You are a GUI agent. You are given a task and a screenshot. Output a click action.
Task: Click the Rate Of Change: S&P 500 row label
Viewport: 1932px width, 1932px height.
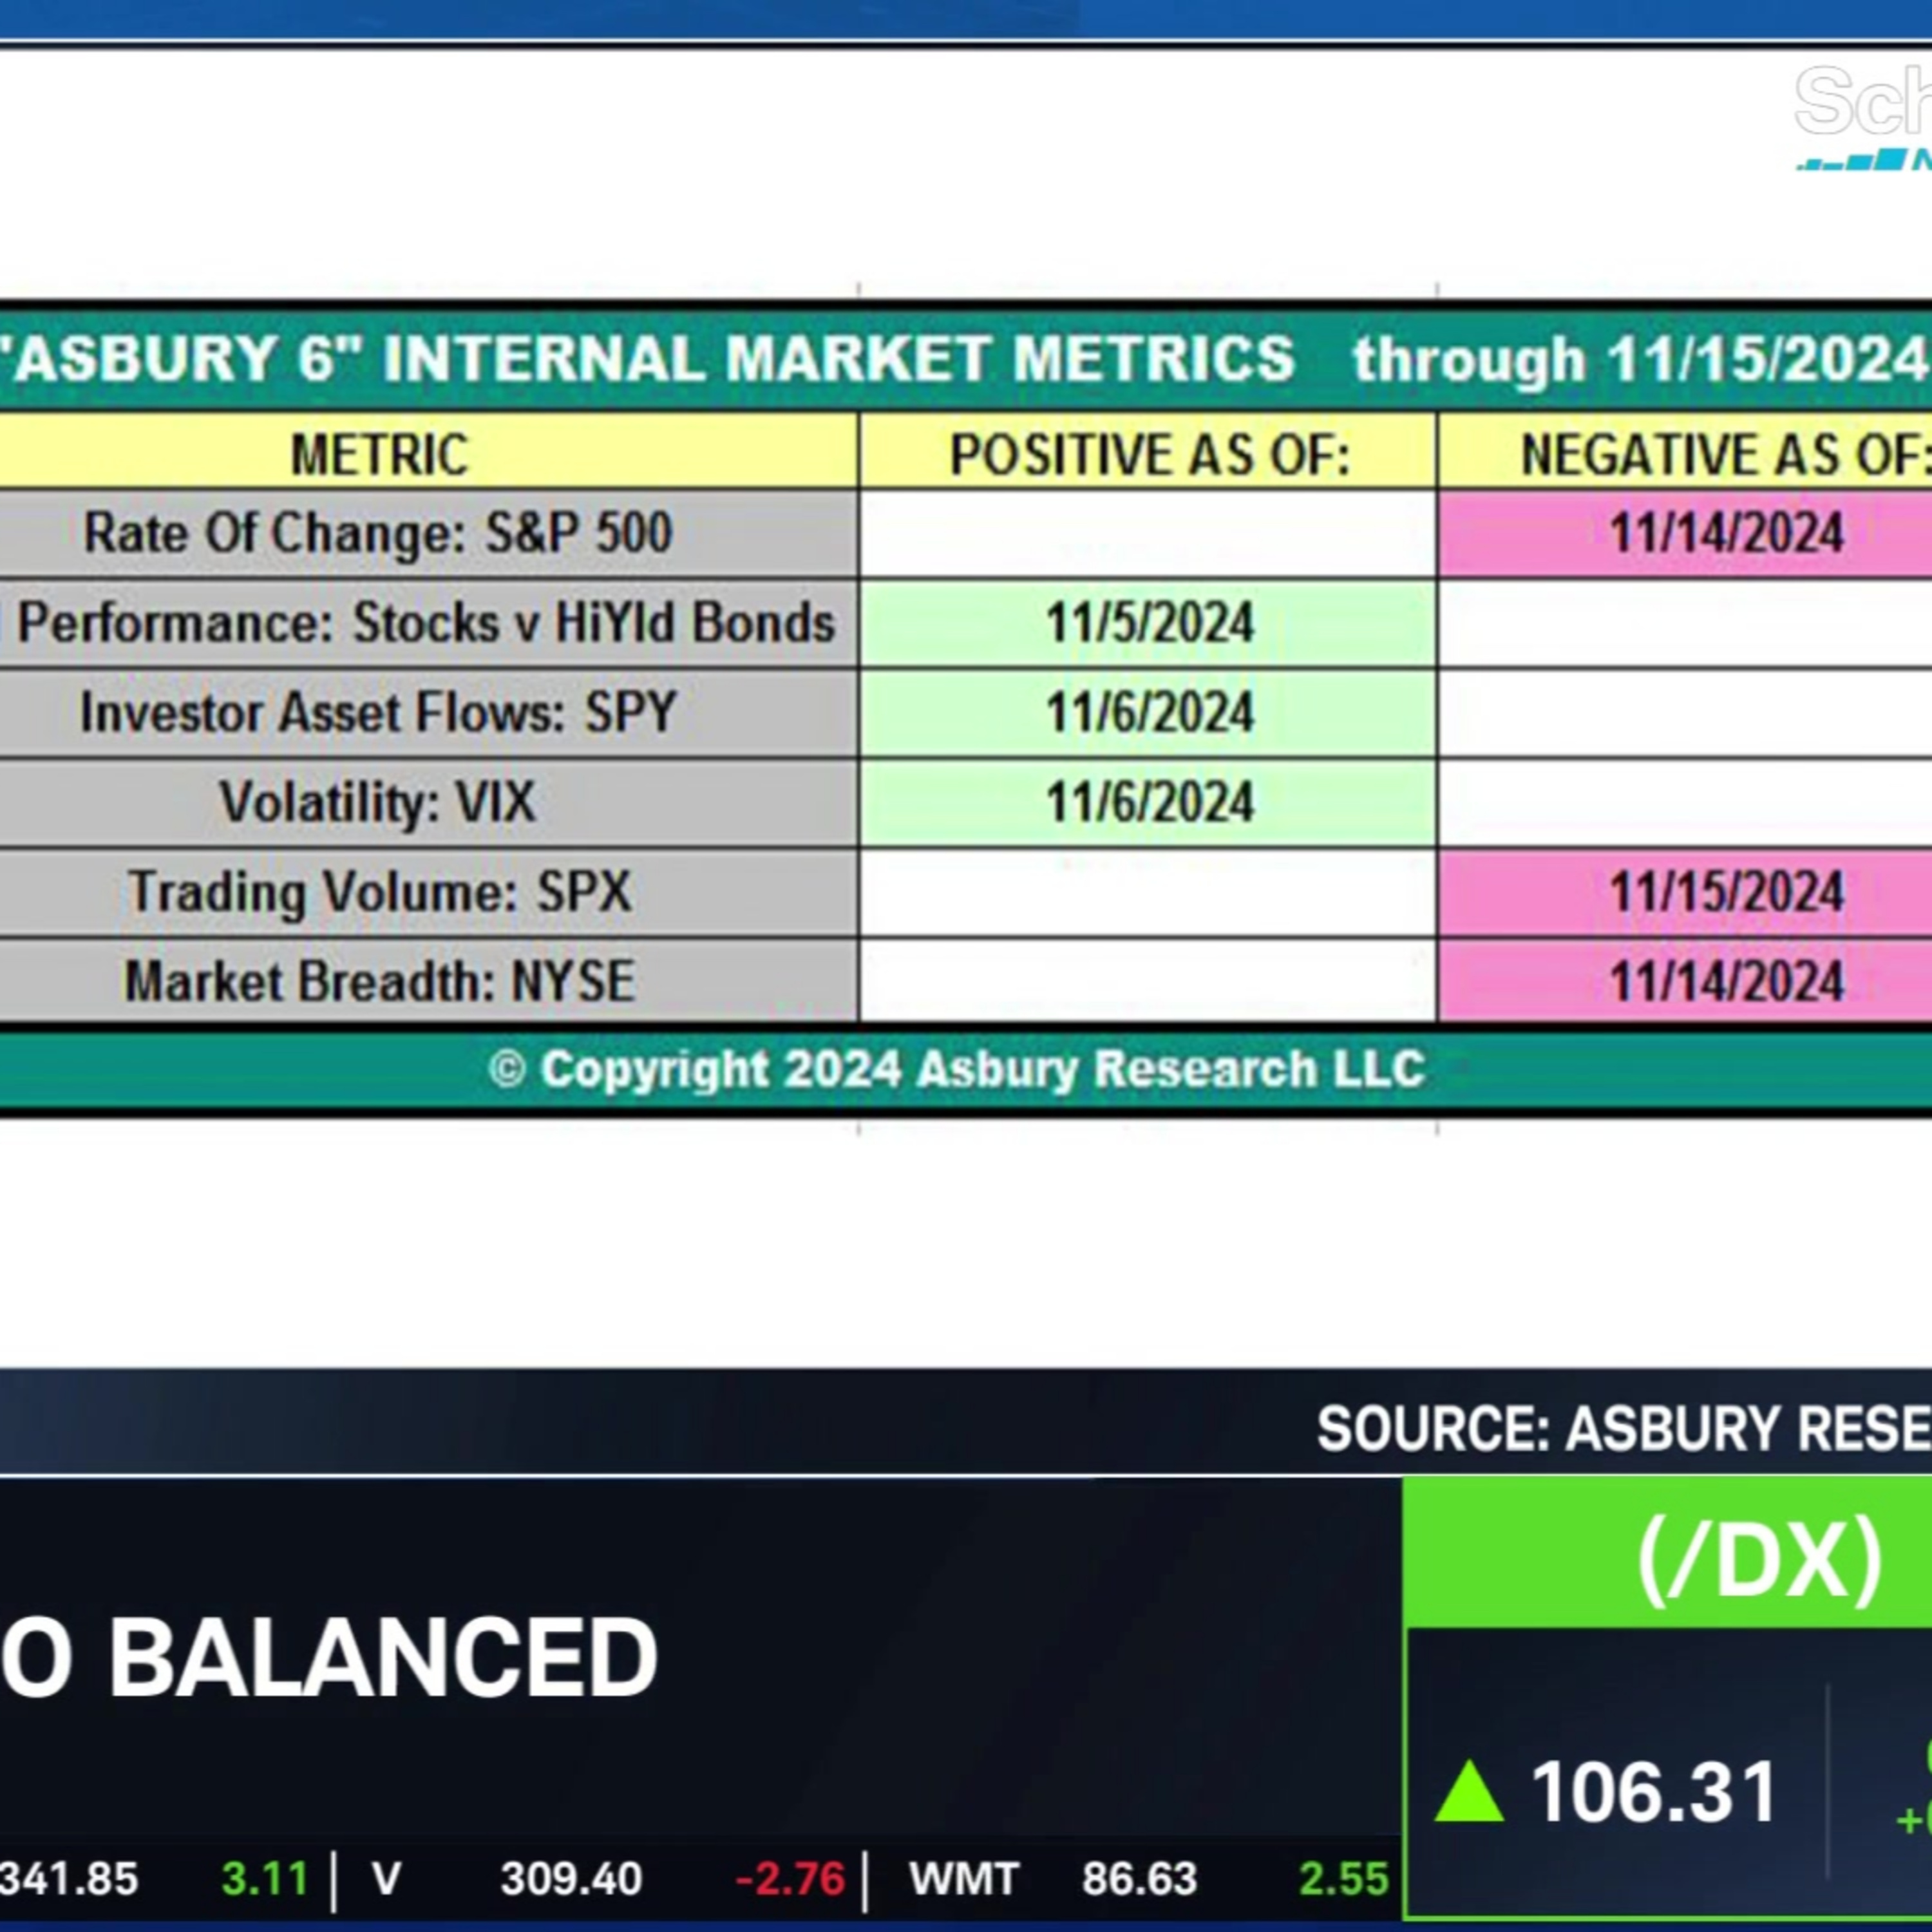pos(377,532)
